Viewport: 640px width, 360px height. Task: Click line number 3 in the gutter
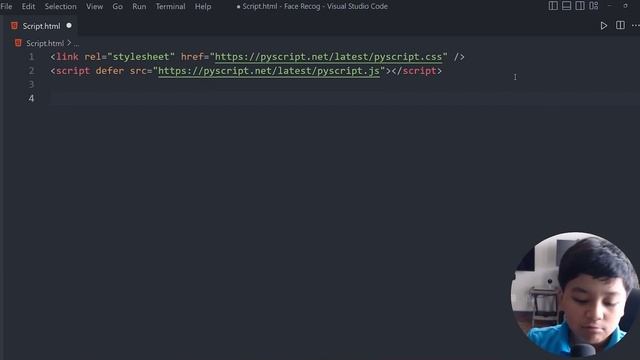[31, 84]
